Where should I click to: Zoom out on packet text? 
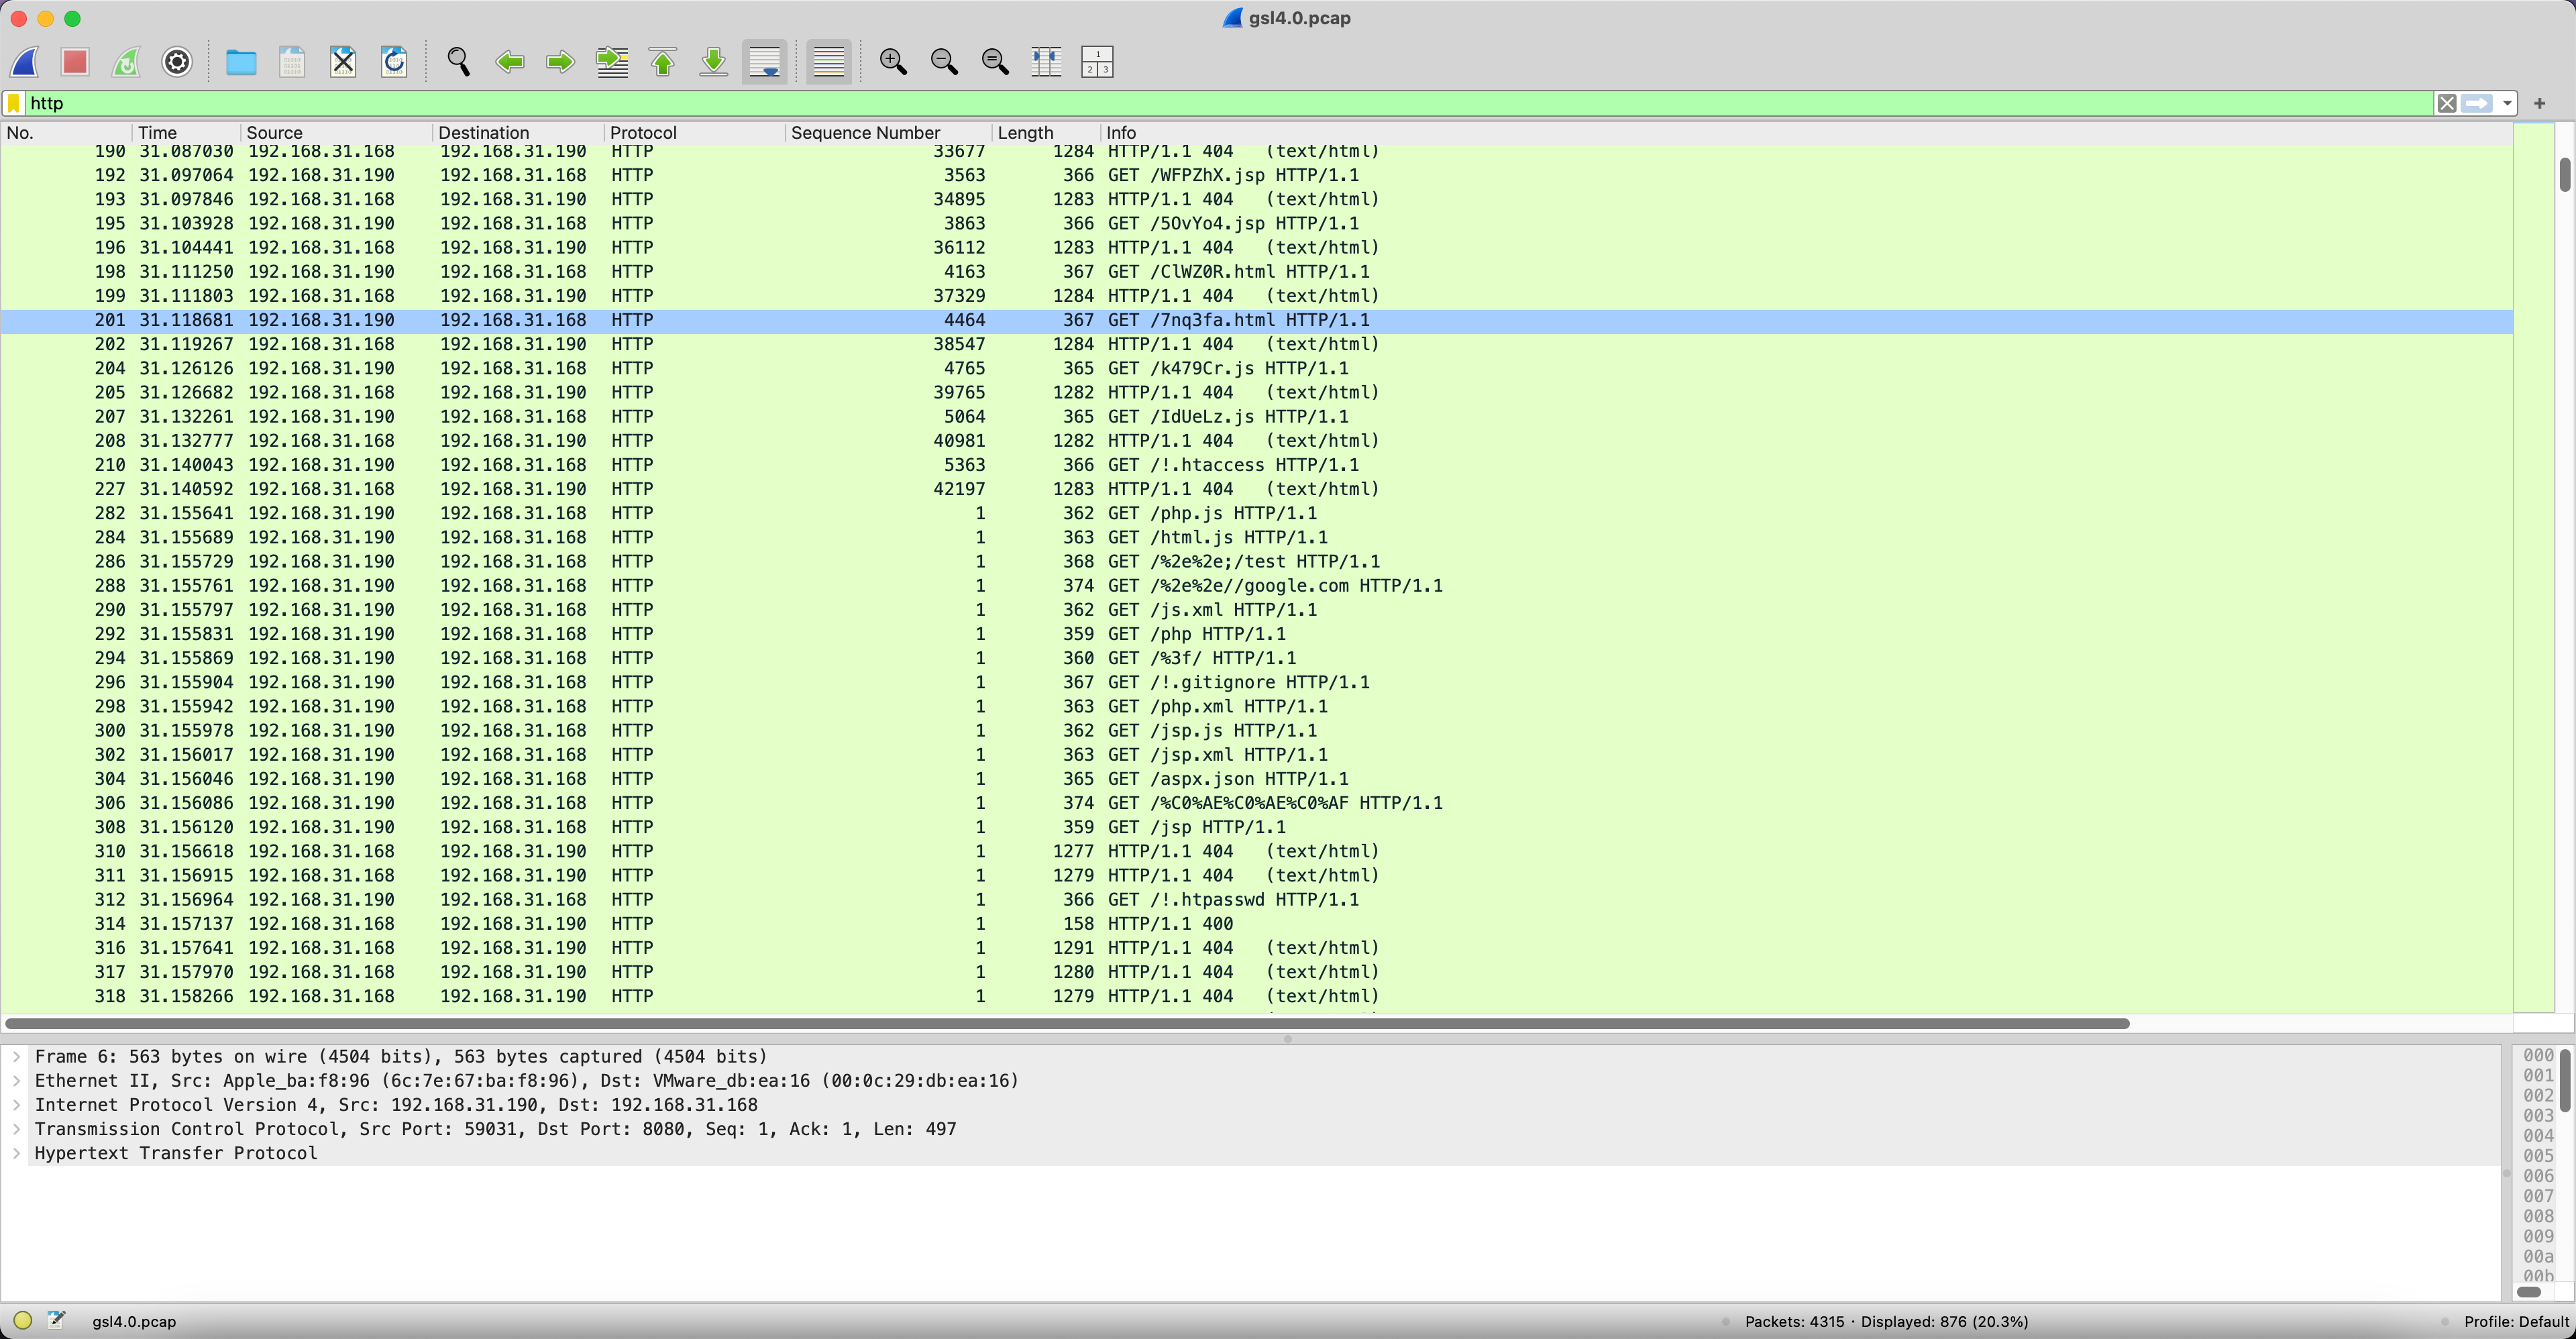tap(944, 62)
